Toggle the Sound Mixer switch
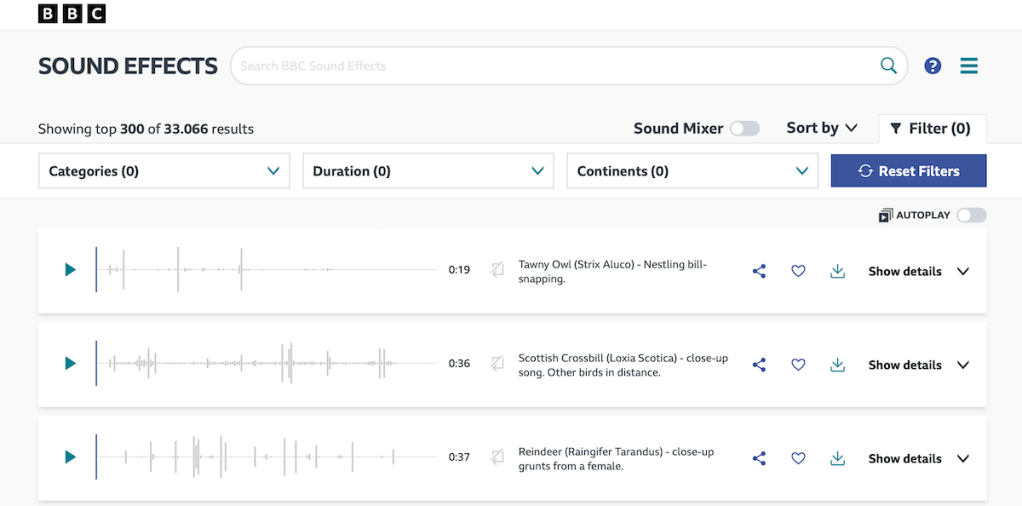This screenshot has width=1022, height=506. pos(744,128)
